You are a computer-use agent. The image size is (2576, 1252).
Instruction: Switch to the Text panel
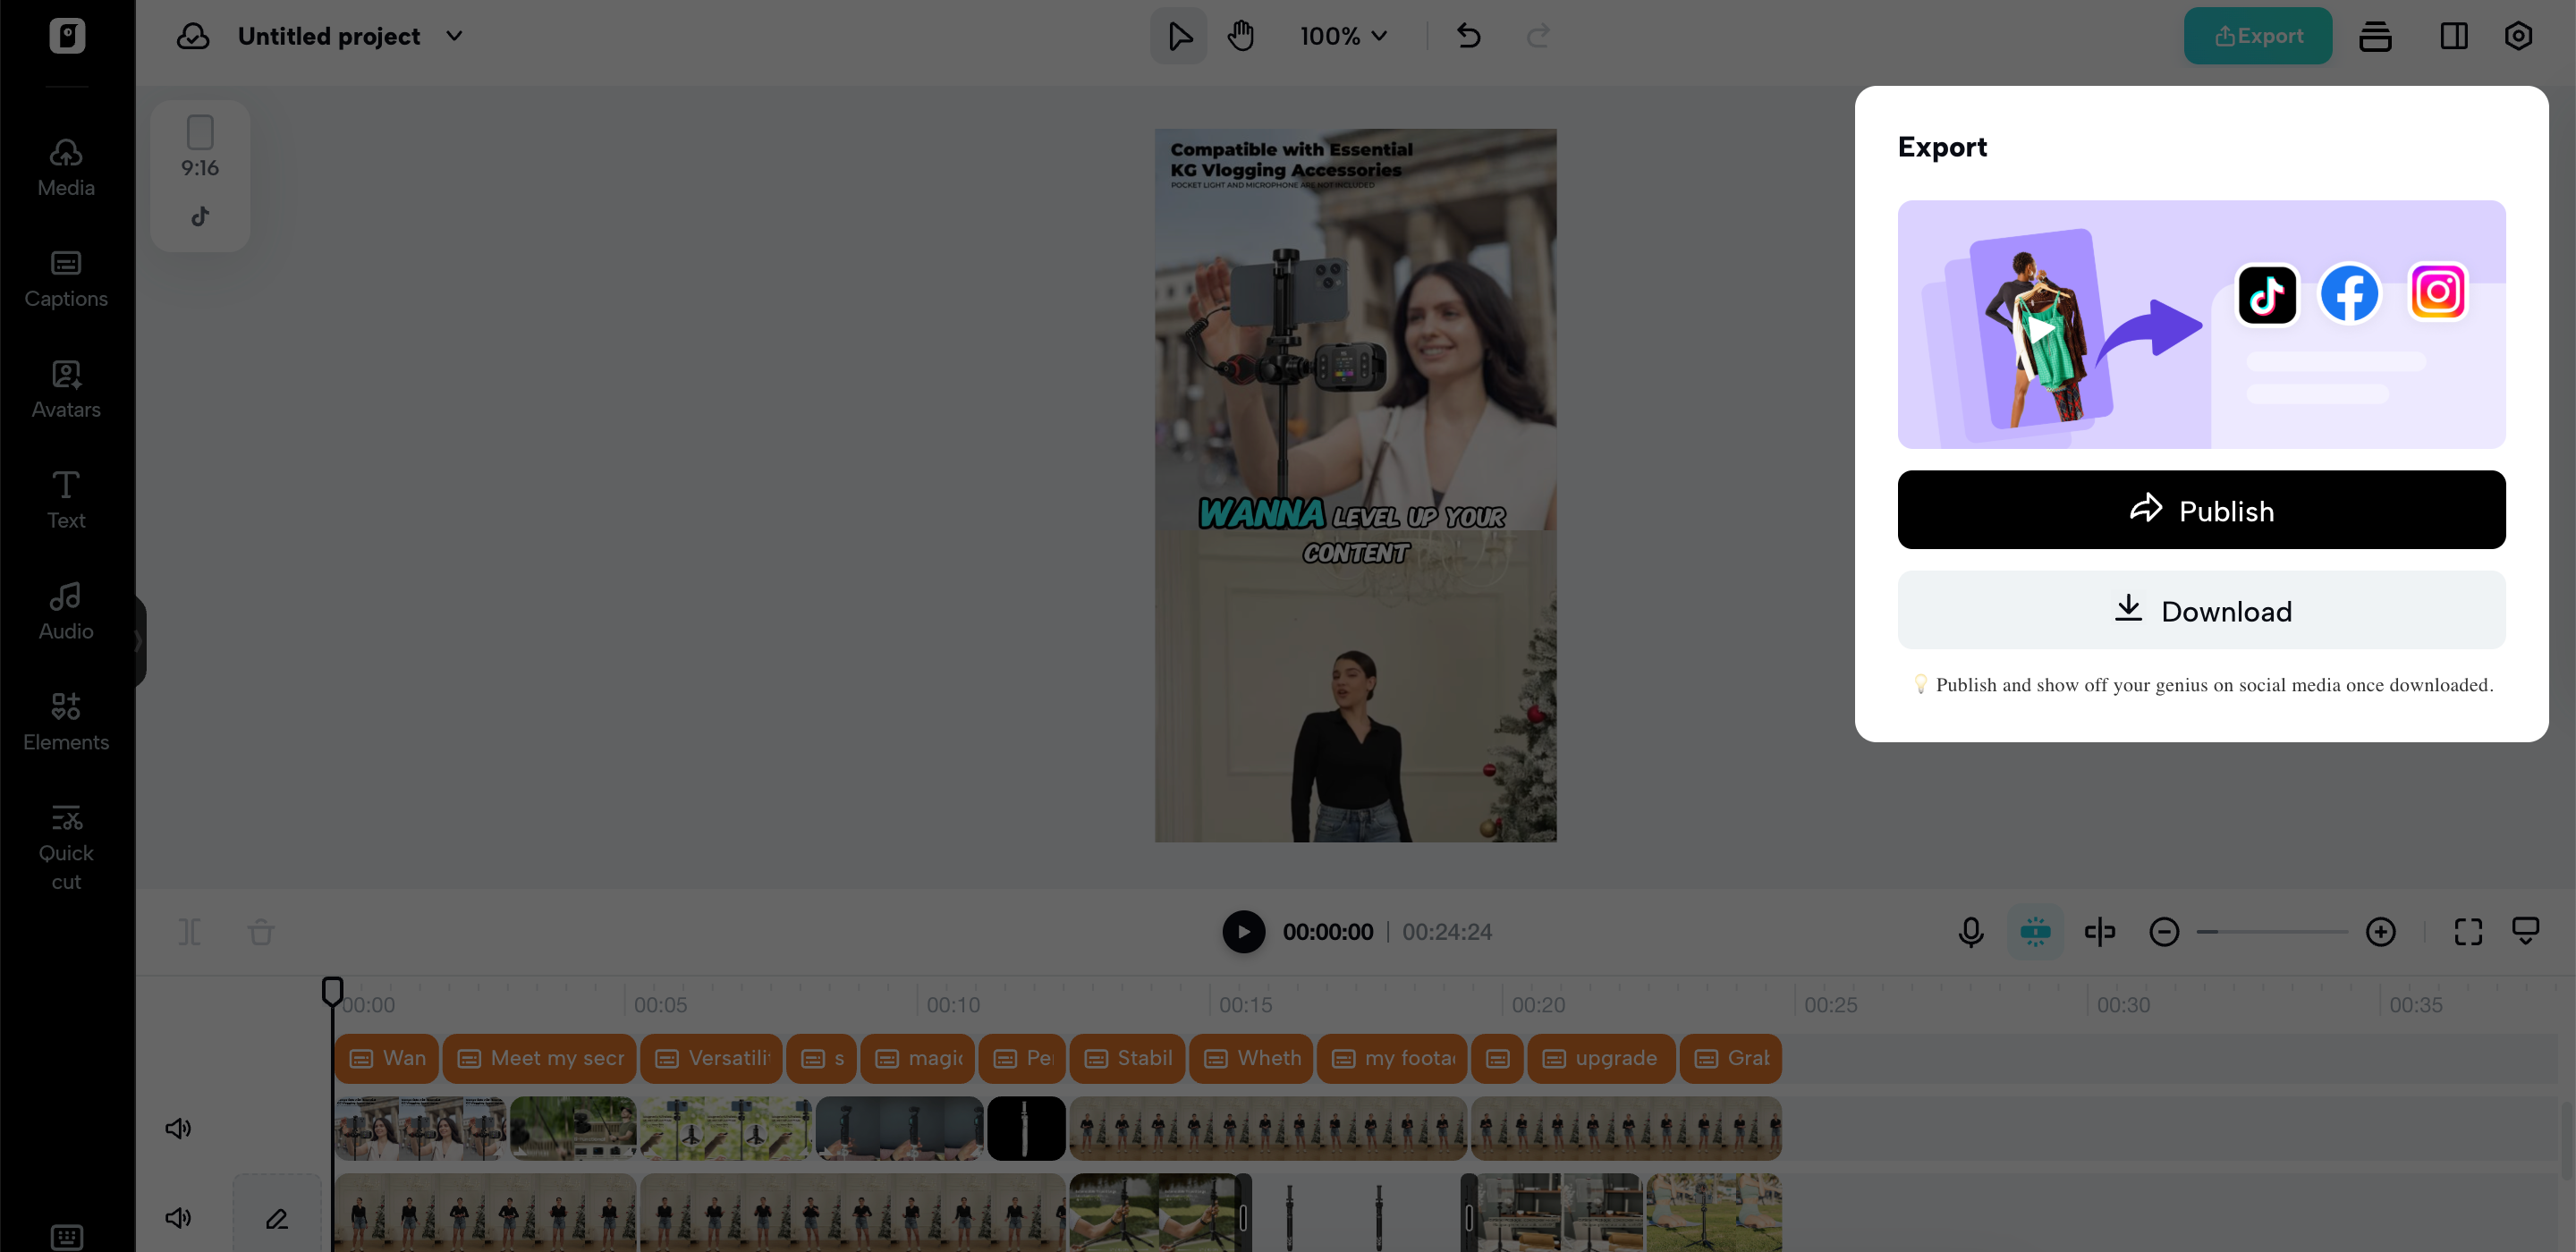click(x=65, y=498)
